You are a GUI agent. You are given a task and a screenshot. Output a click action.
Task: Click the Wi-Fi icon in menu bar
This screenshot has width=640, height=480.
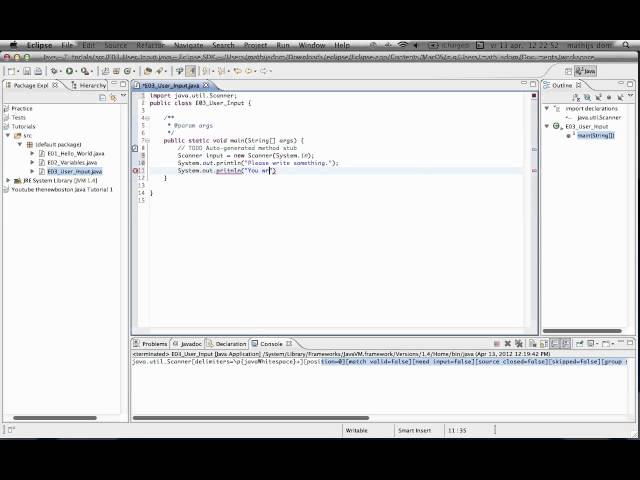point(403,45)
